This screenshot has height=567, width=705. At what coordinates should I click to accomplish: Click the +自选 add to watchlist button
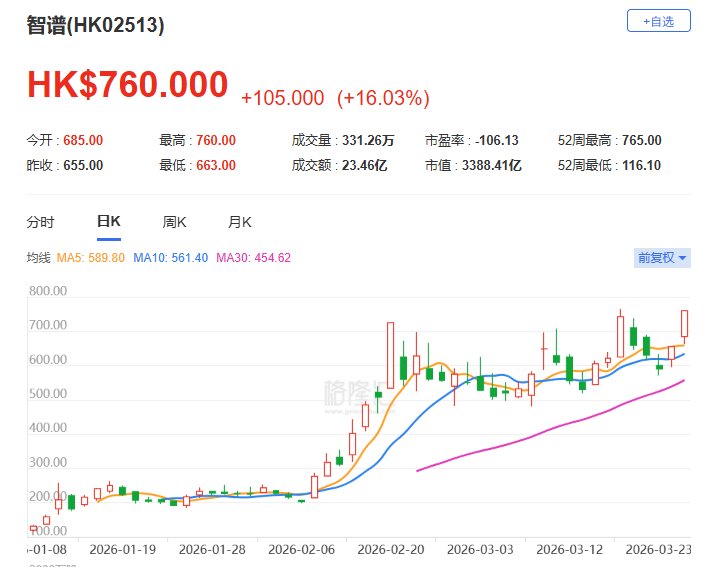[658, 21]
